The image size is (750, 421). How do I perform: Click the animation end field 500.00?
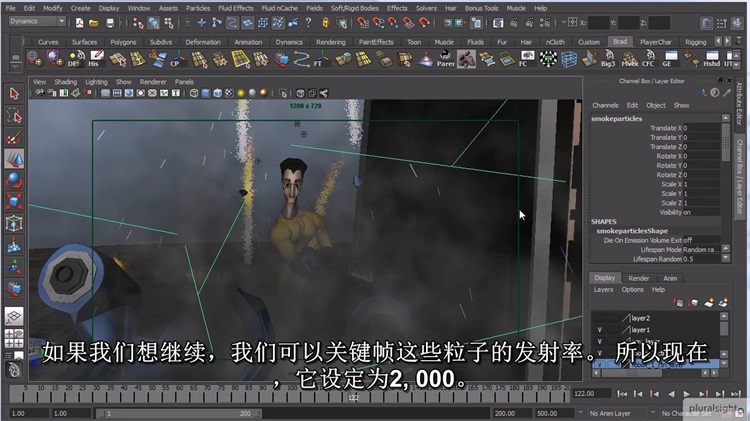[554, 413]
